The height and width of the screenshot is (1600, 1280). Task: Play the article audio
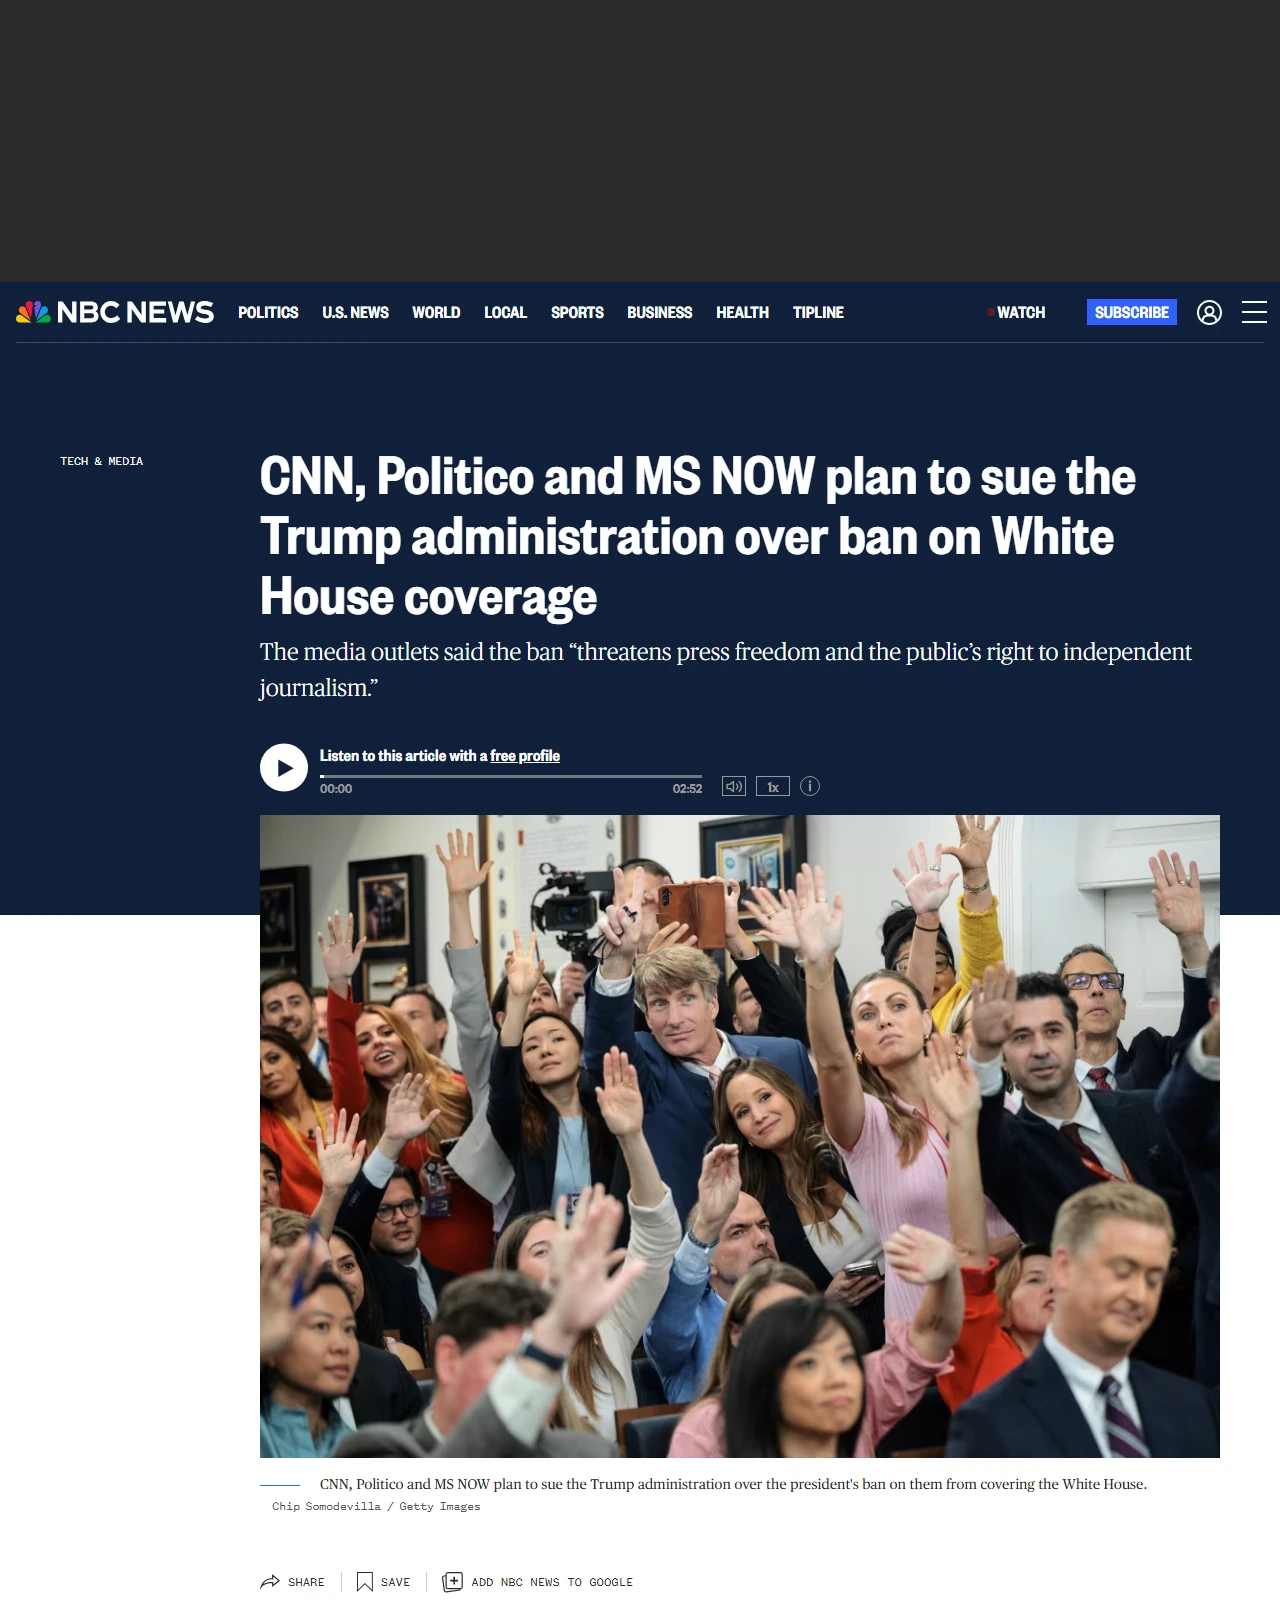[284, 768]
